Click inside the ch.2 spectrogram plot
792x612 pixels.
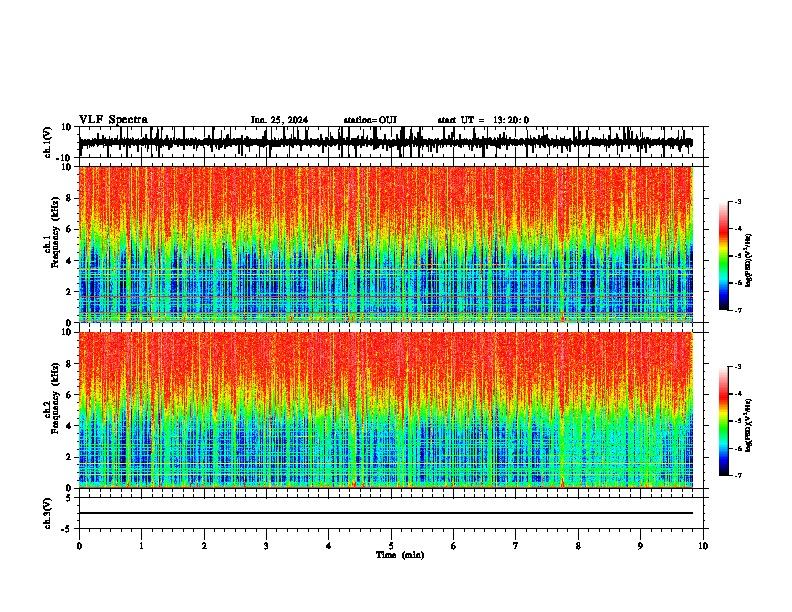[386, 410]
